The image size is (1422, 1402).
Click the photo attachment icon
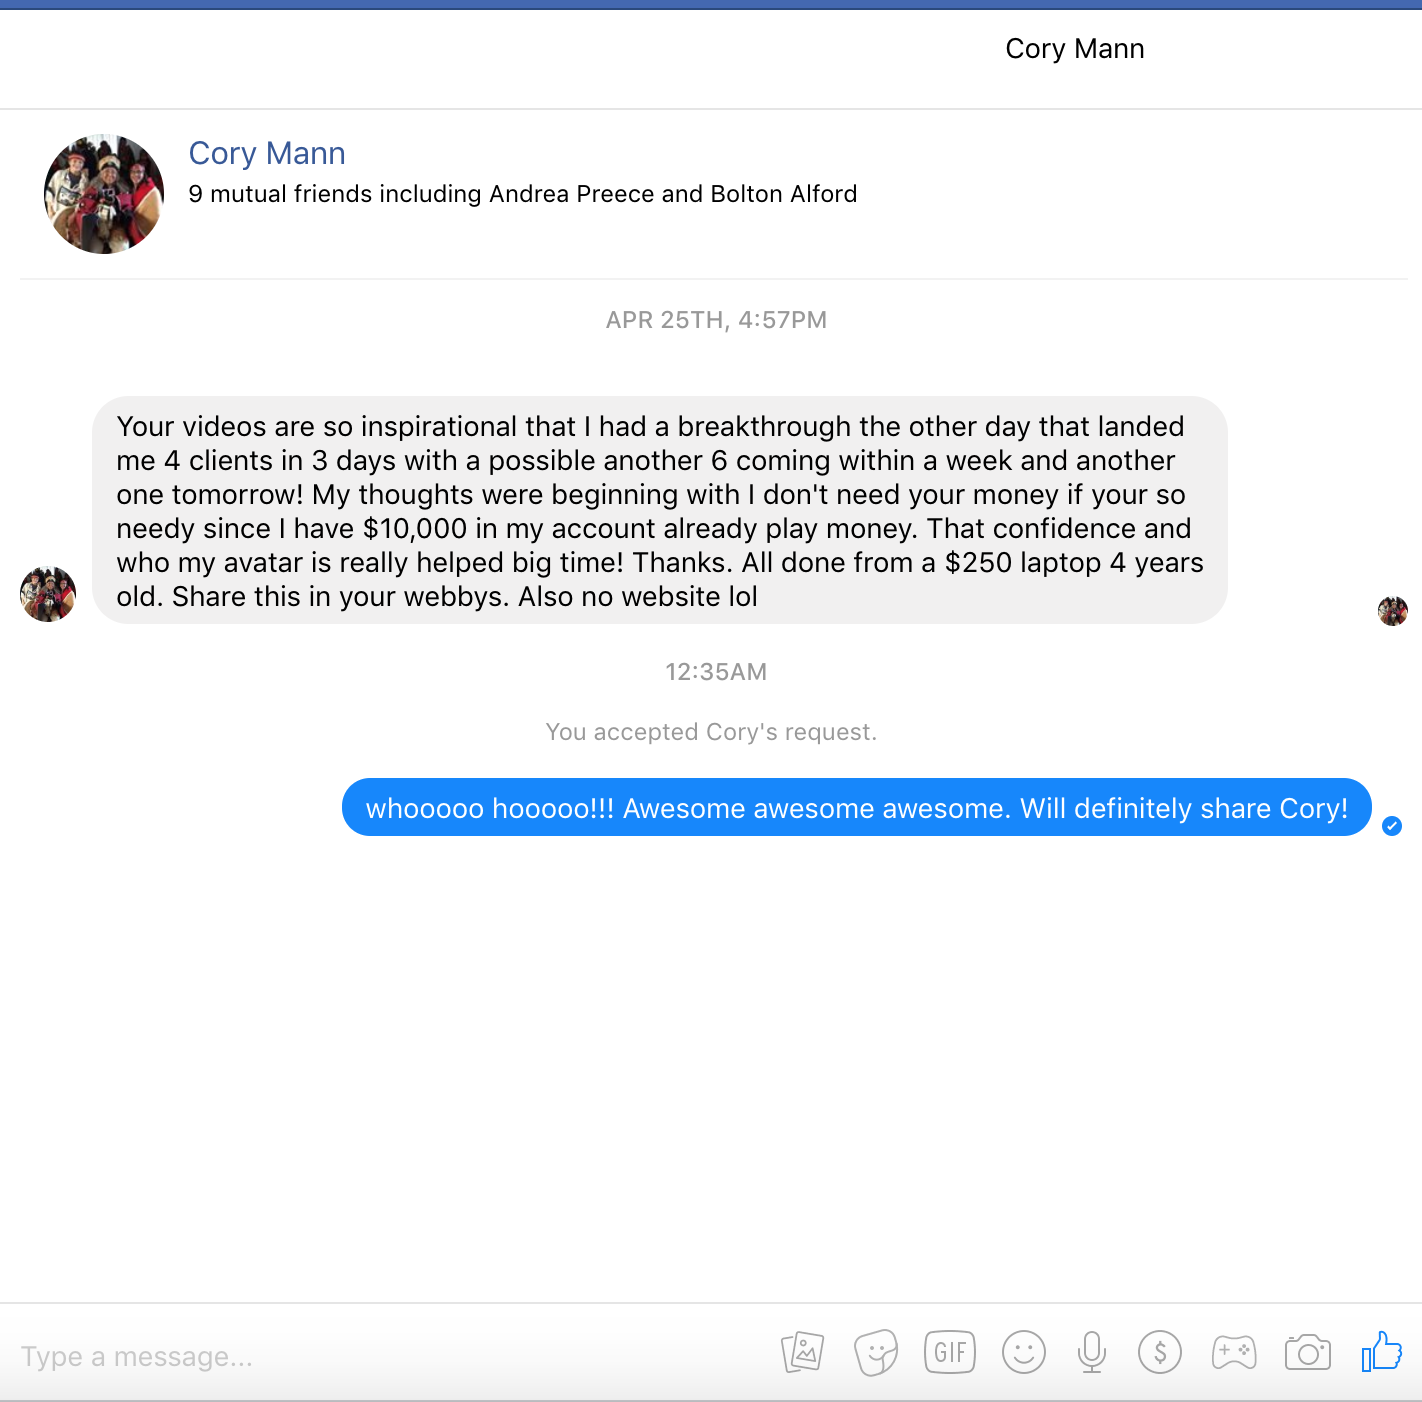pyautogui.click(x=802, y=1353)
